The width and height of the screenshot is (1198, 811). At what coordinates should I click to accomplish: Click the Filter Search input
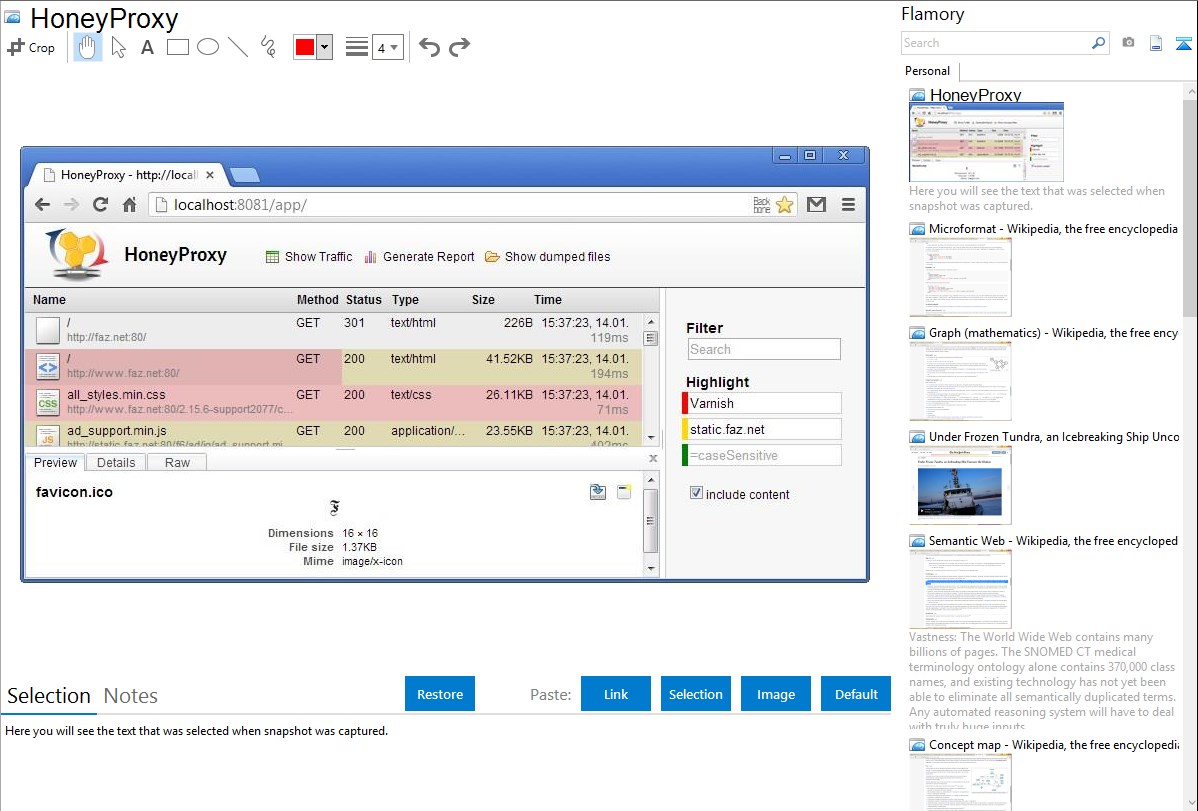(764, 349)
